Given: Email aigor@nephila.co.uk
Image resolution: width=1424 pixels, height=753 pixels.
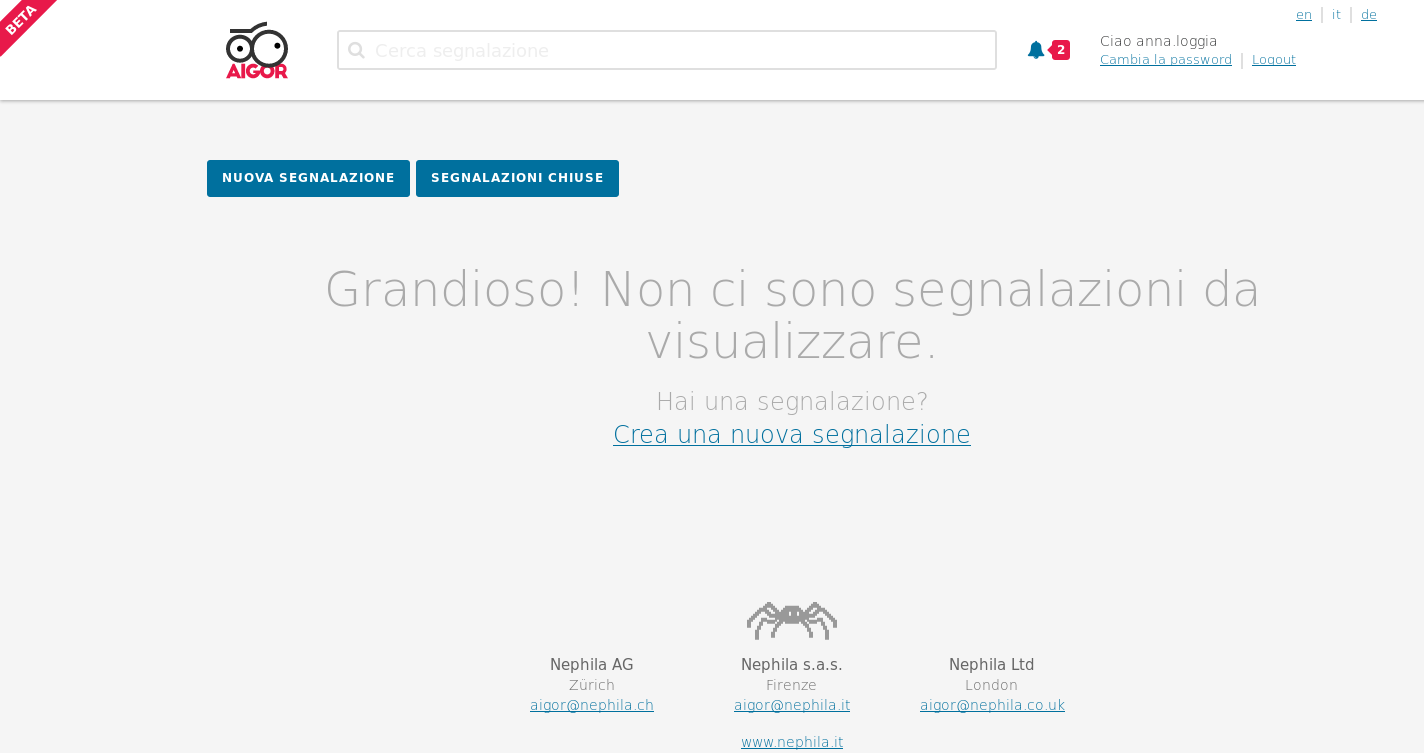Looking at the screenshot, I should pos(992,705).
